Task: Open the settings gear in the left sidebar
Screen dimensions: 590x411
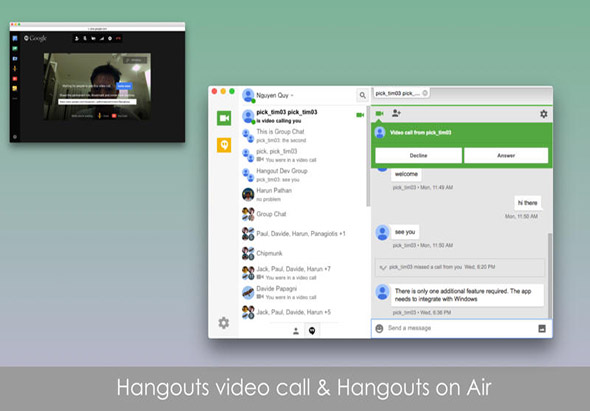Action: coord(224,323)
